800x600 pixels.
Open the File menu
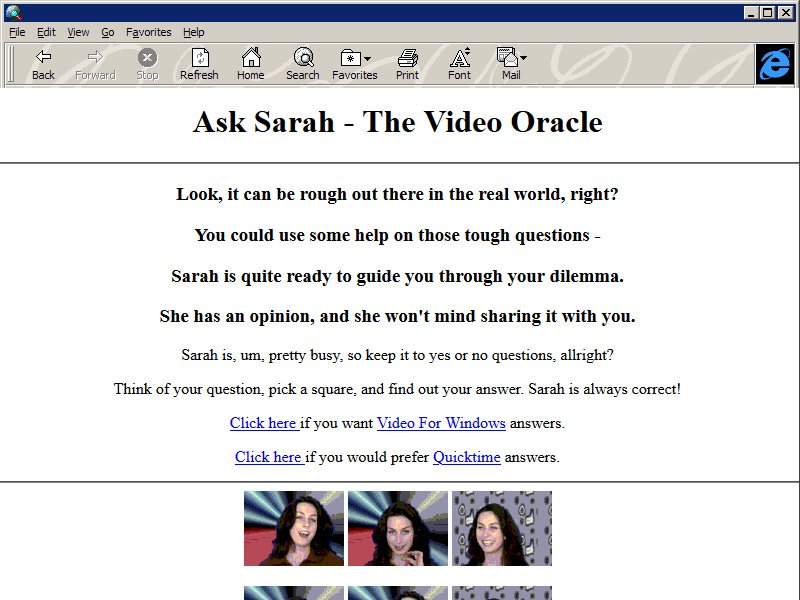click(17, 32)
